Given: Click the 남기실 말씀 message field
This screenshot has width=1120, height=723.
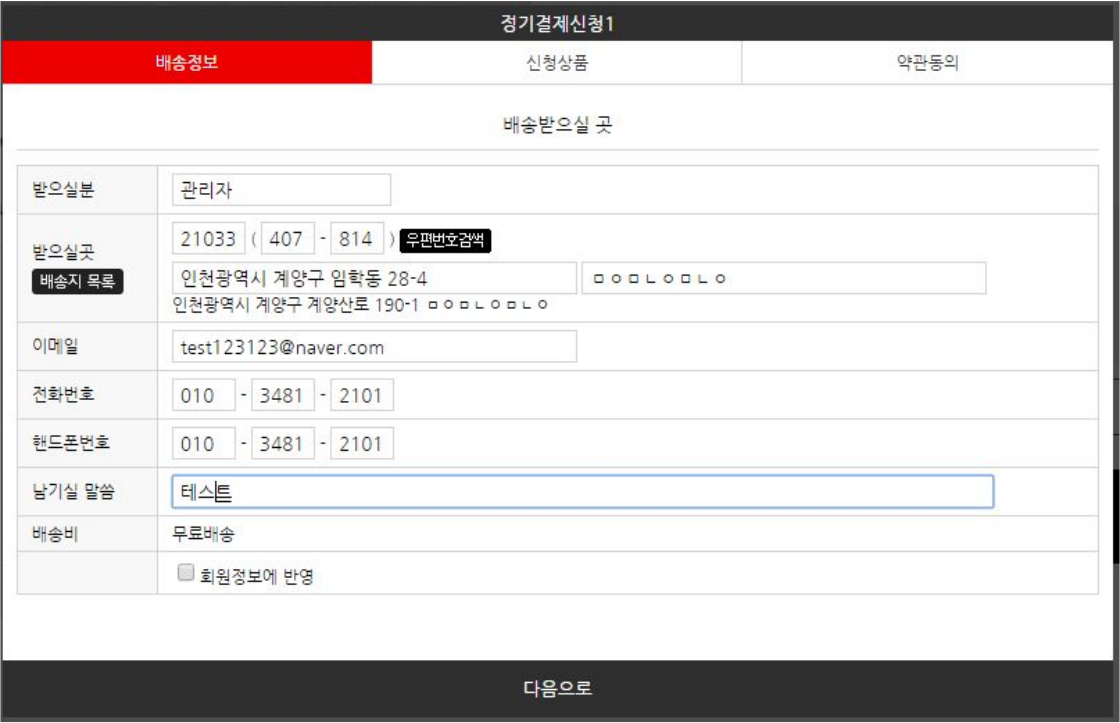Looking at the screenshot, I should (582, 491).
